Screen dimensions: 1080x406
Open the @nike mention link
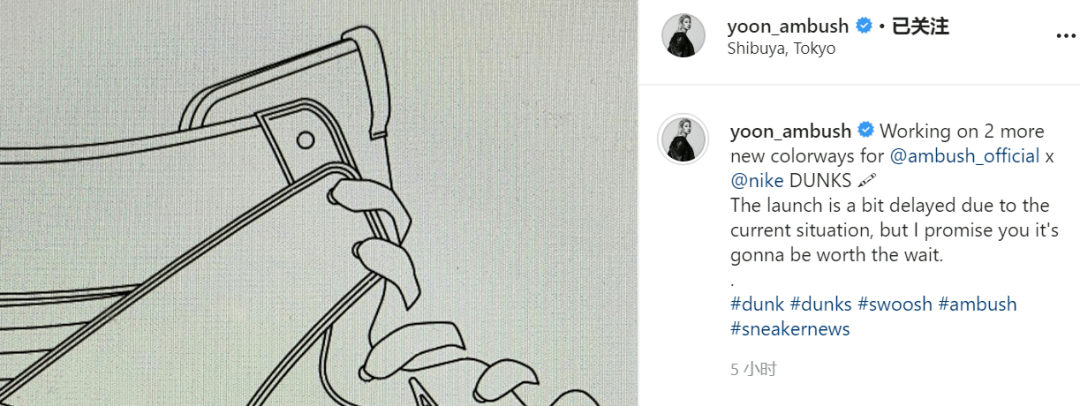click(757, 181)
